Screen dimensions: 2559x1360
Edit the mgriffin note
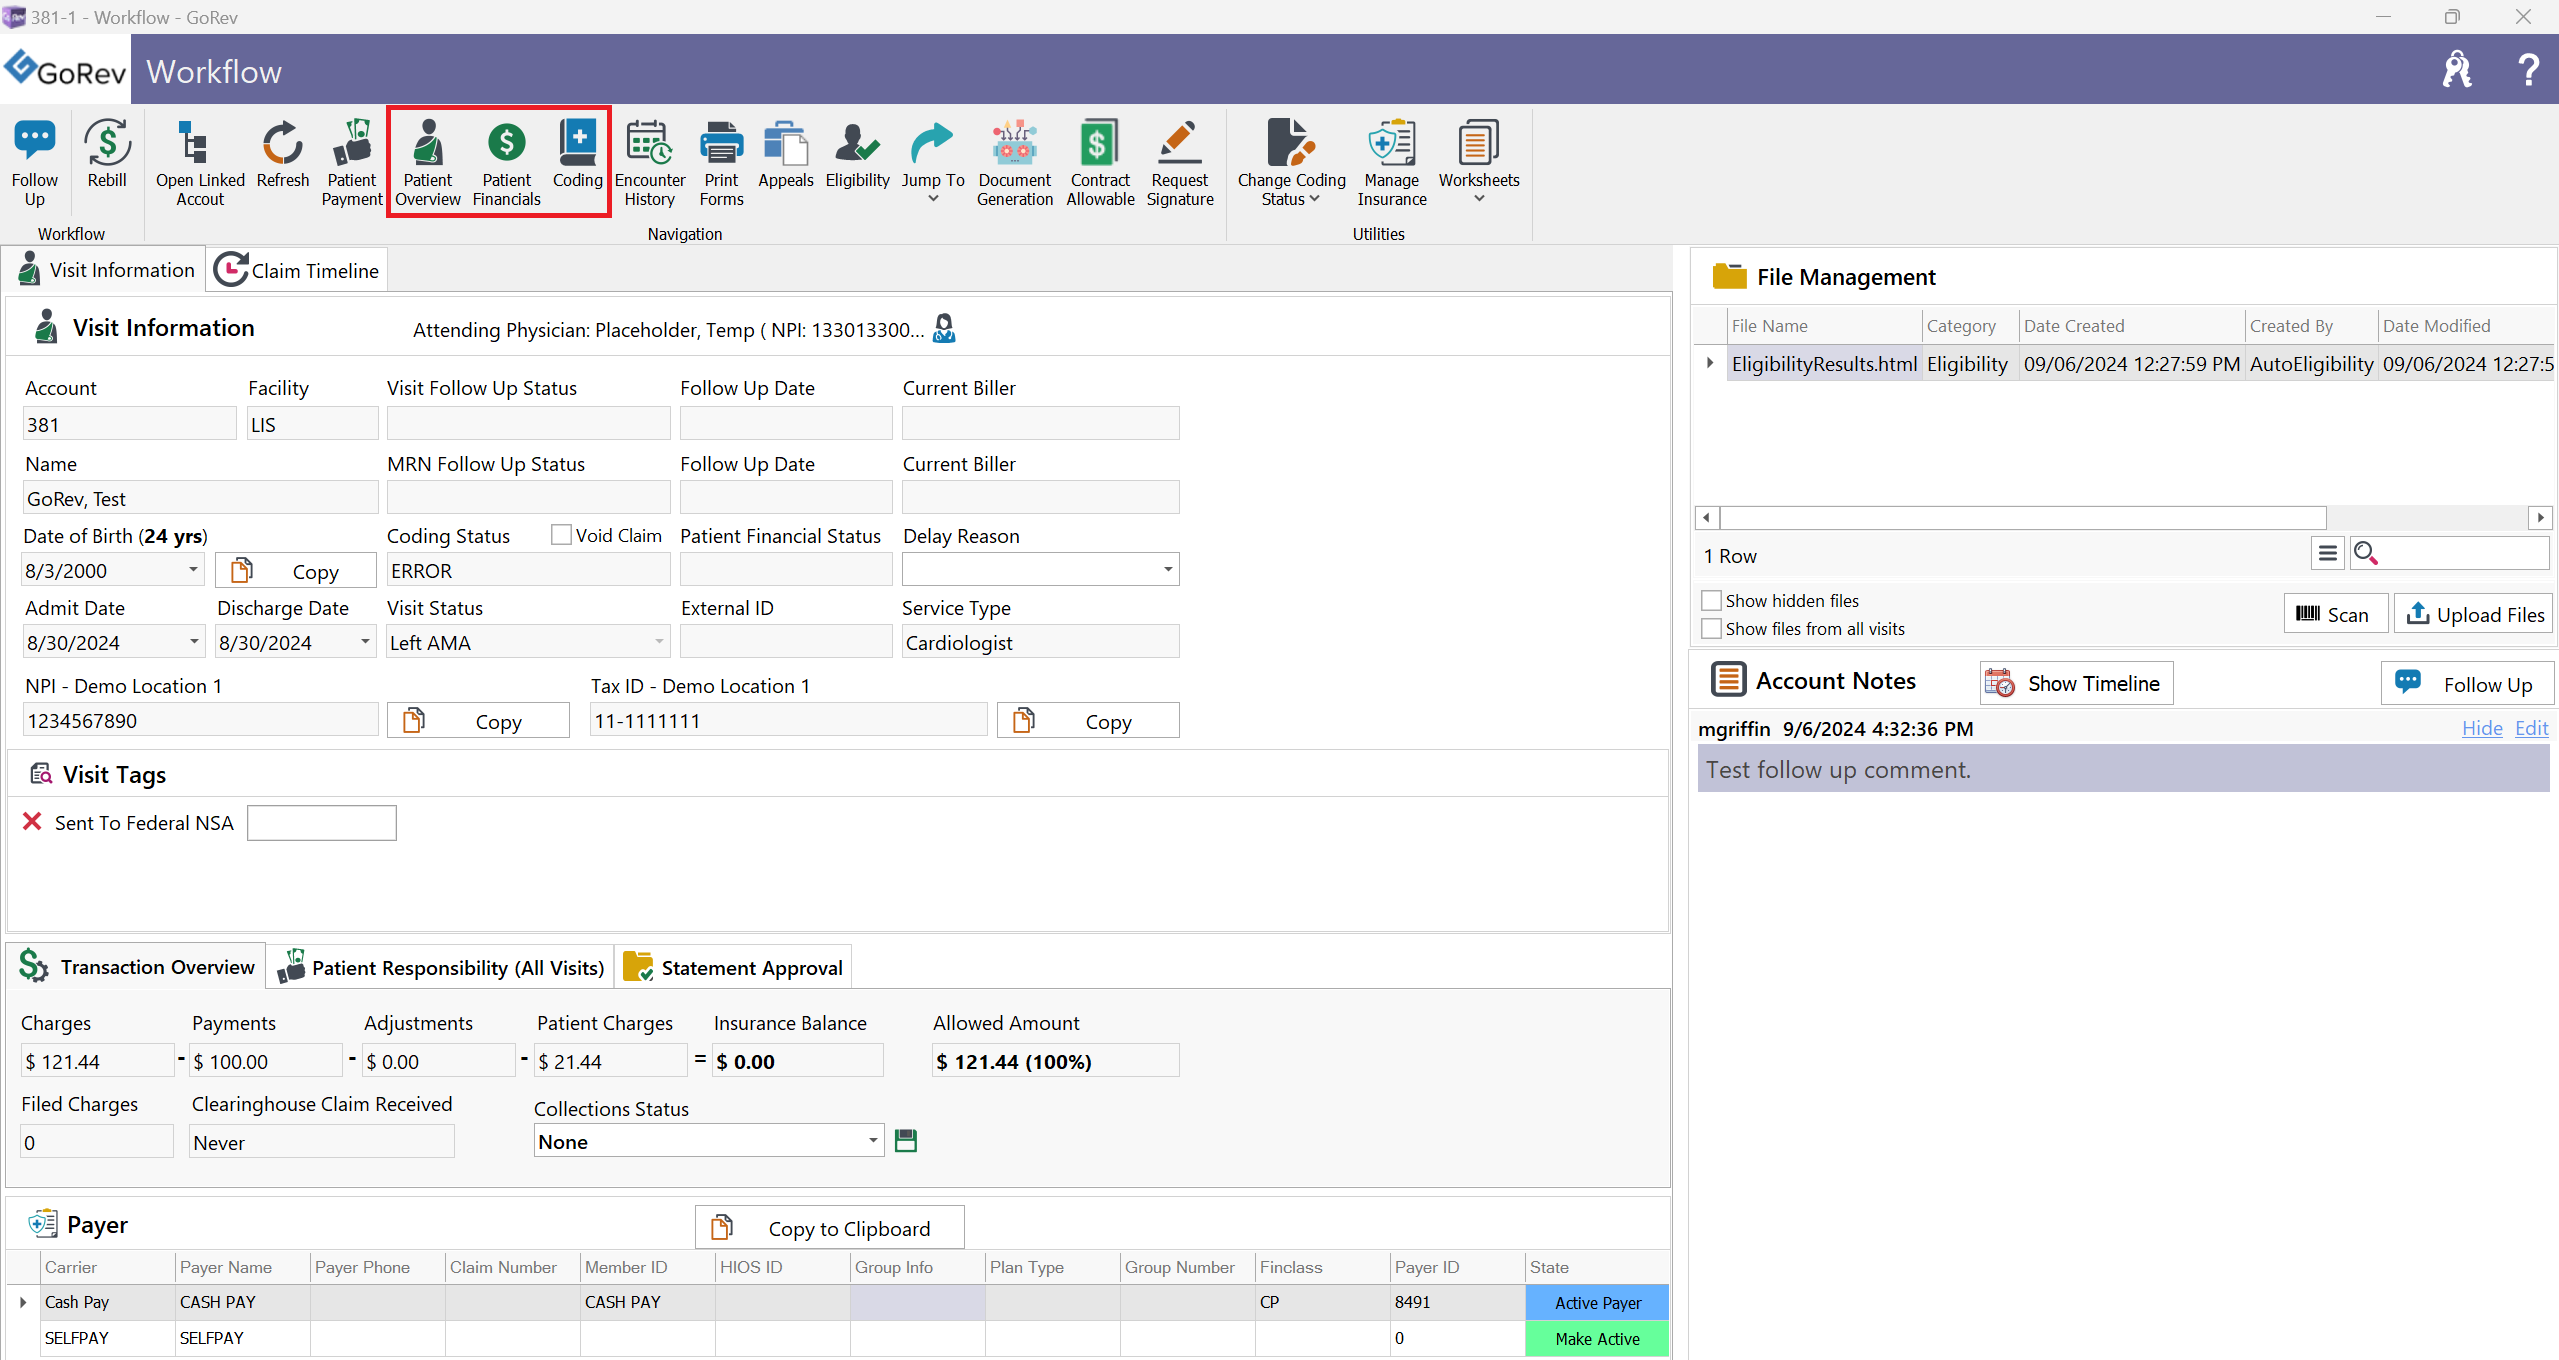coord(2532,728)
